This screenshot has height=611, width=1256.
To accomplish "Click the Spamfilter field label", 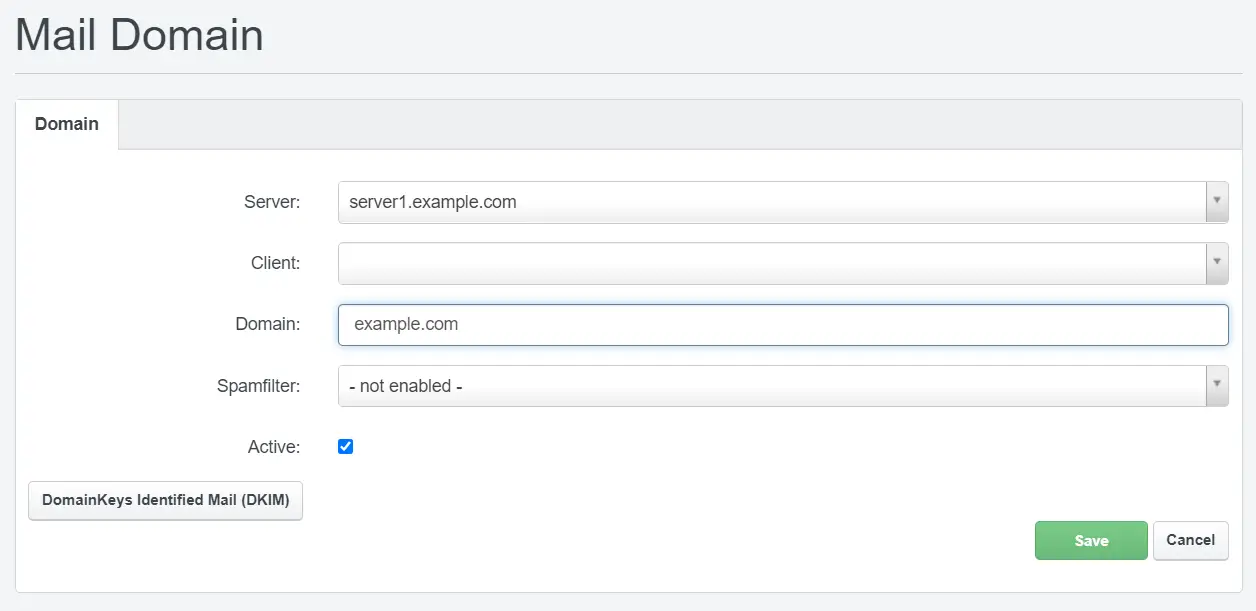I will point(258,386).
